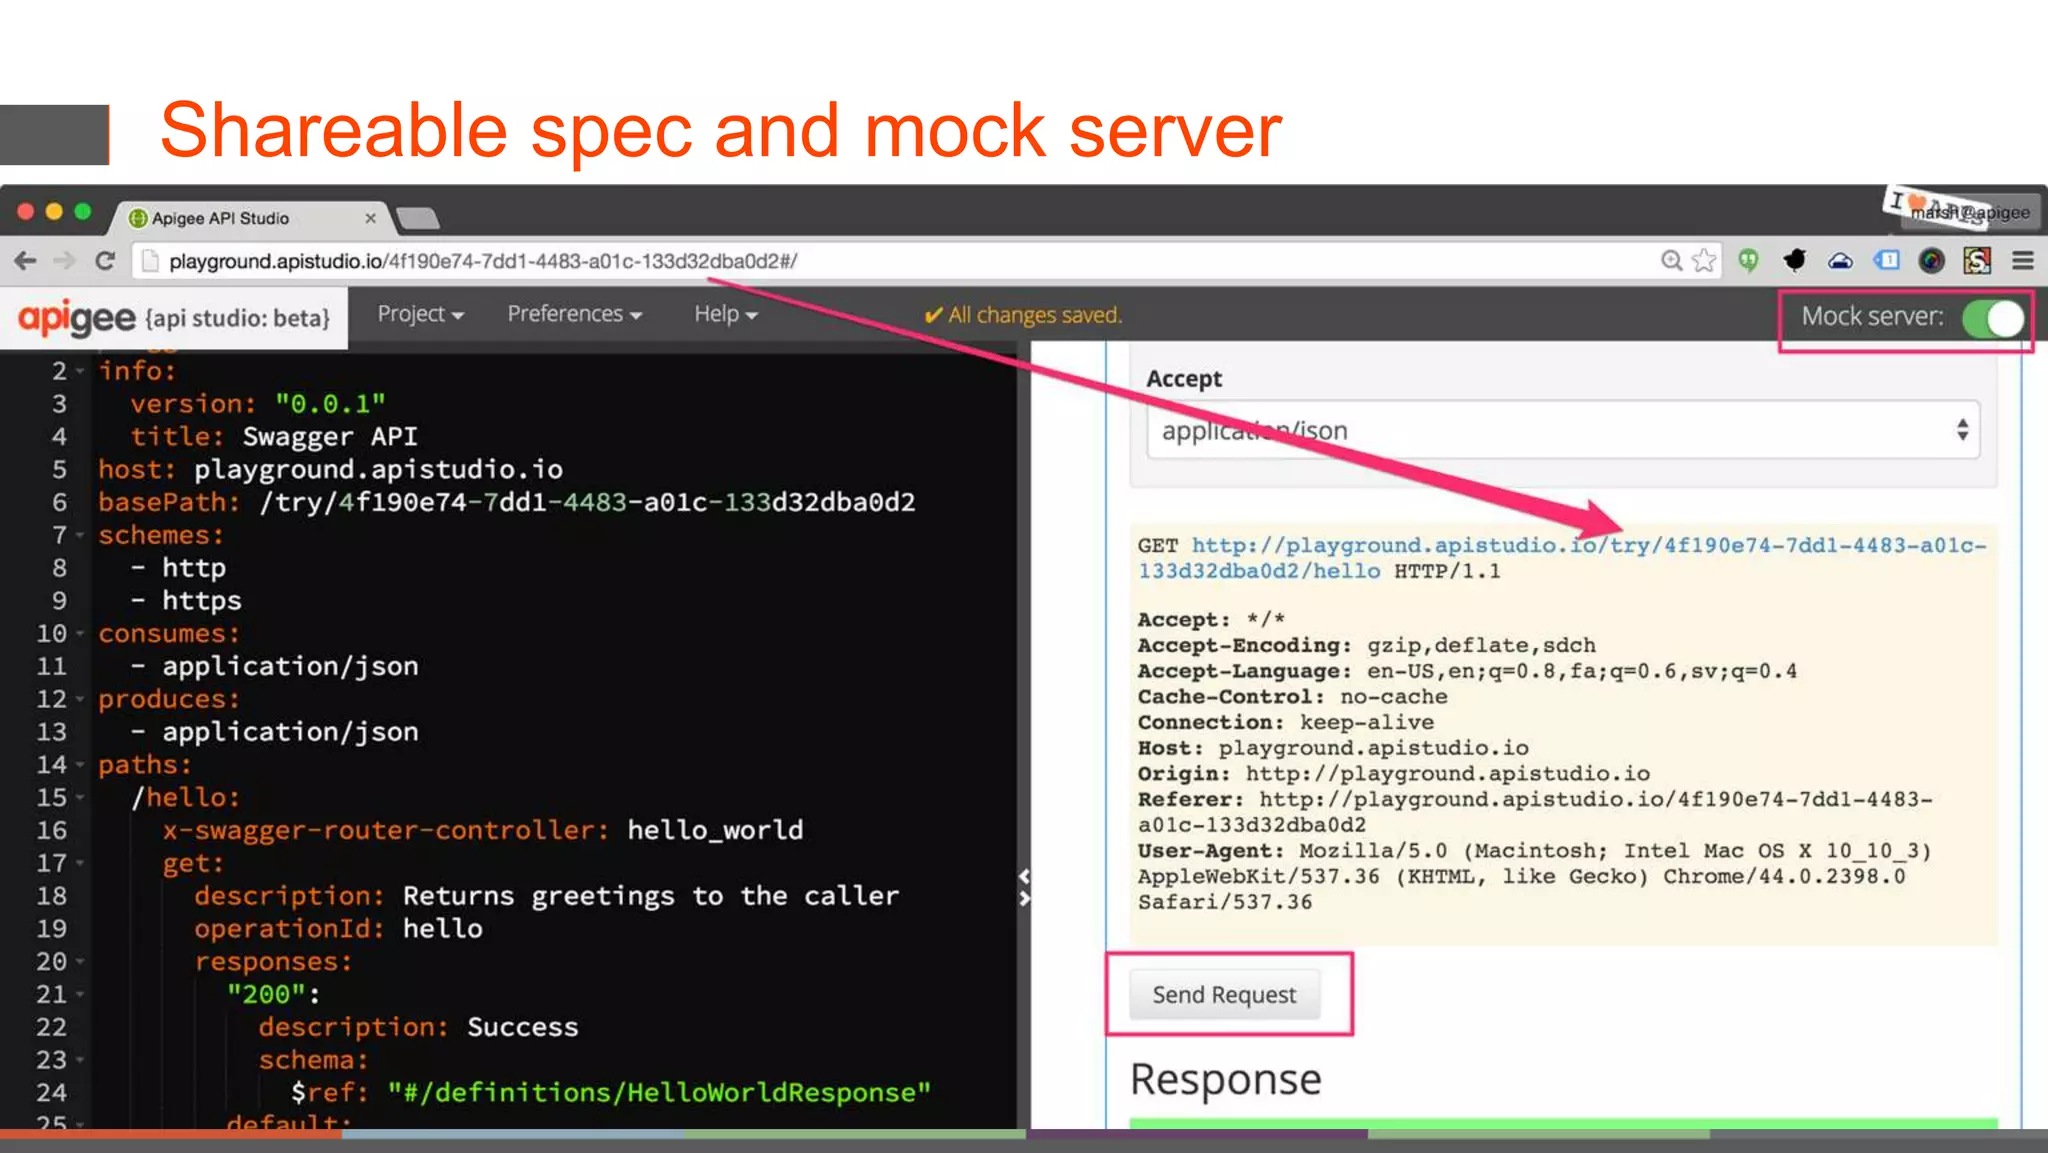Click the cloud extension icon
The height and width of the screenshot is (1153, 2048).
pyautogui.click(x=1840, y=261)
